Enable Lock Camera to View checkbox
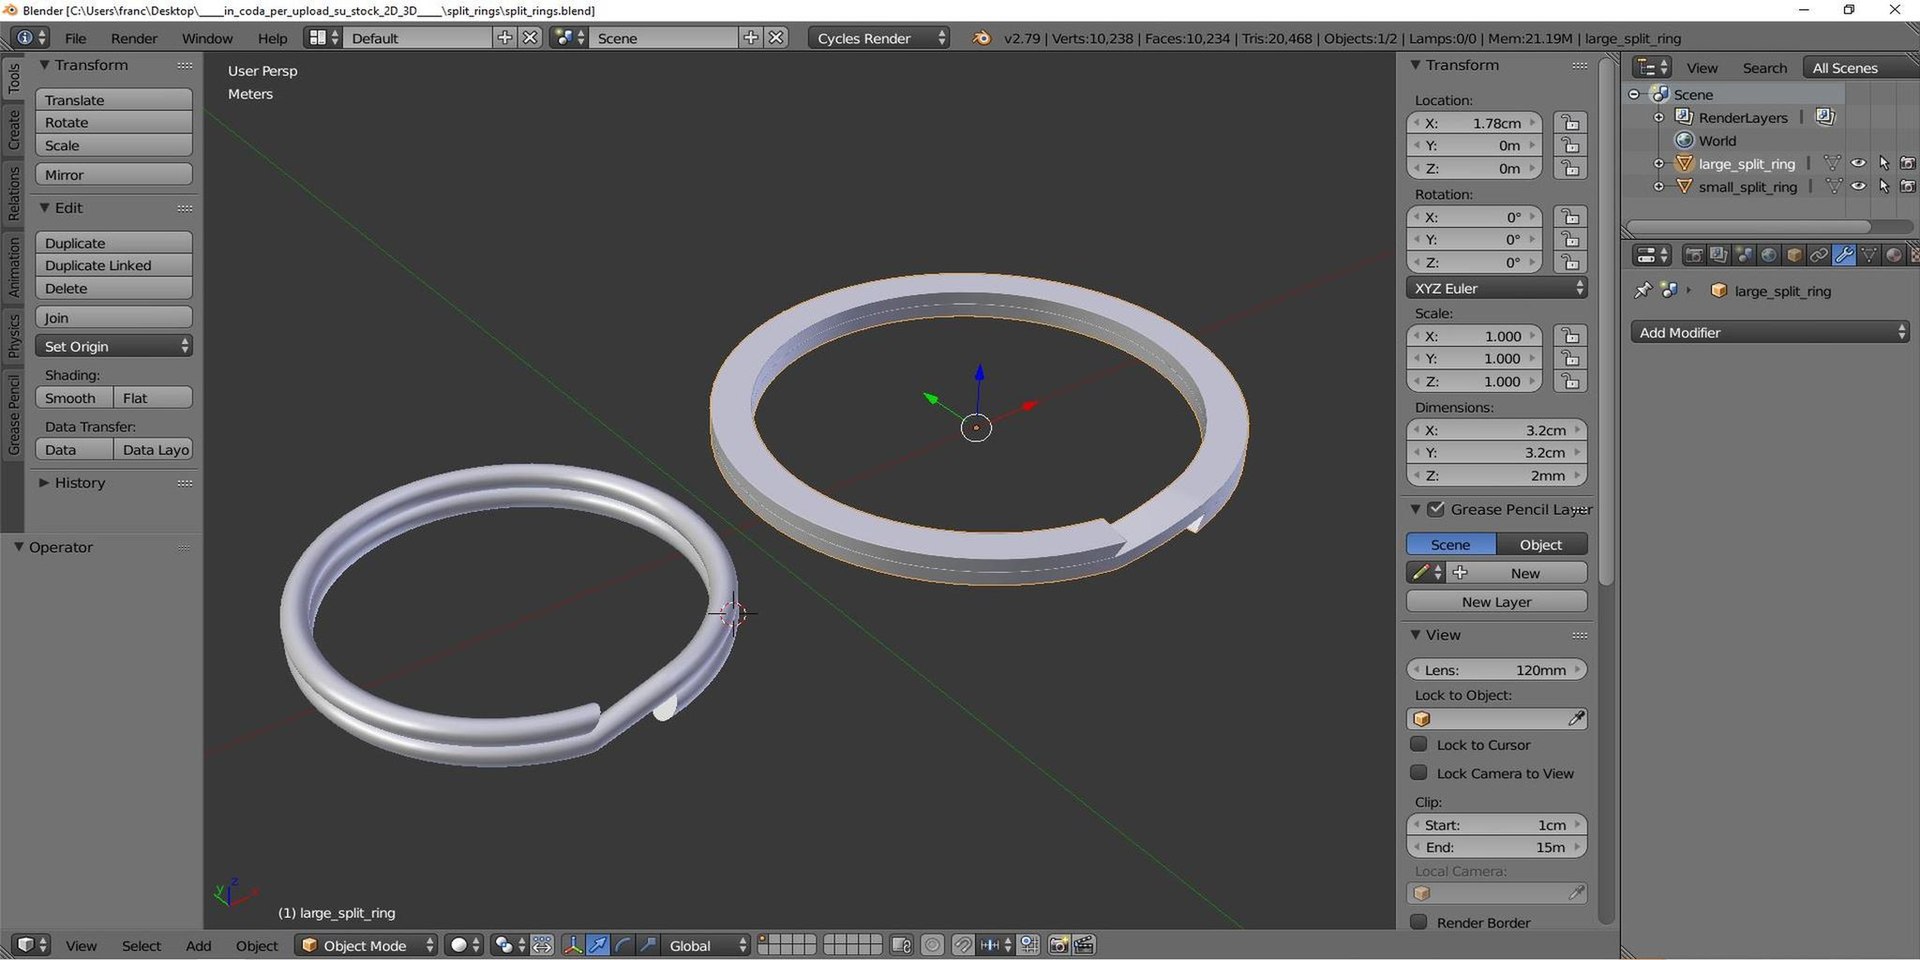Screen dimensions: 1920x960 pyautogui.click(x=1418, y=772)
